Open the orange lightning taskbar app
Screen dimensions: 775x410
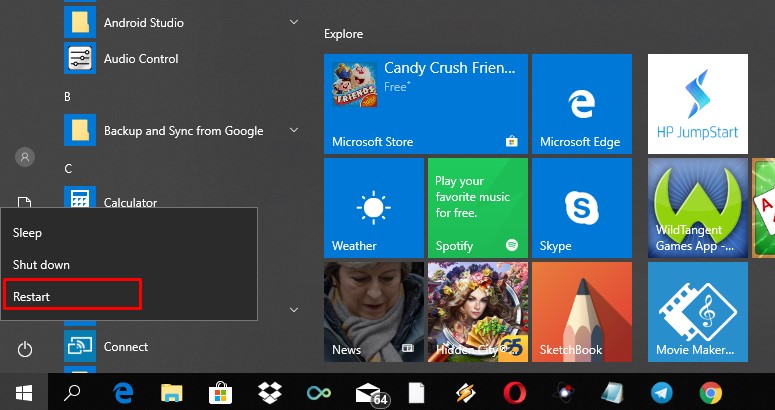(465, 393)
